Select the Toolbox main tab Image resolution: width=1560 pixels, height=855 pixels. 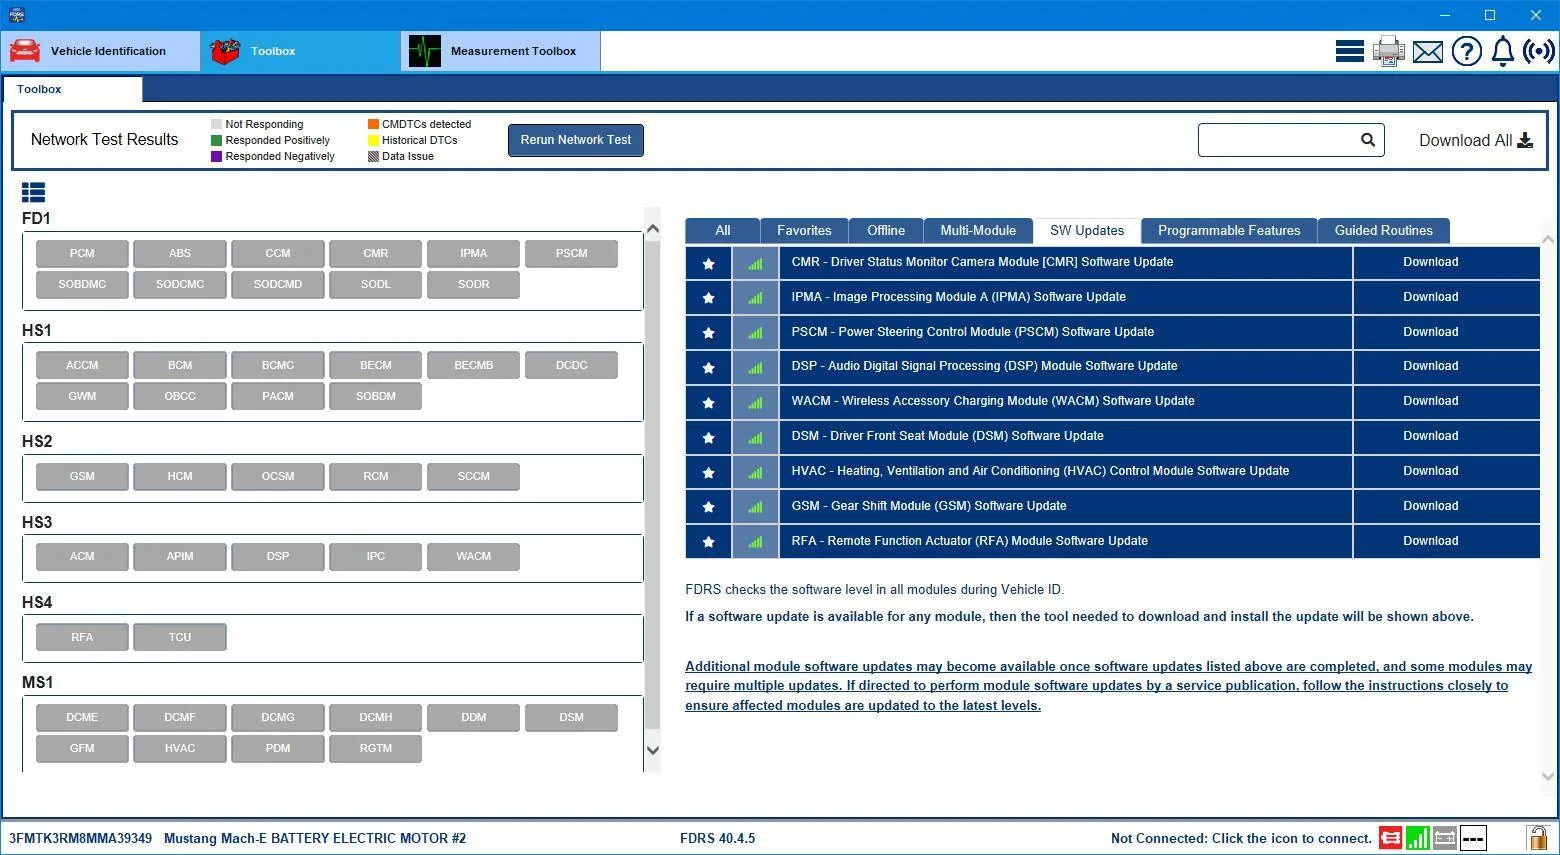pyautogui.click(x=300, y=51)
